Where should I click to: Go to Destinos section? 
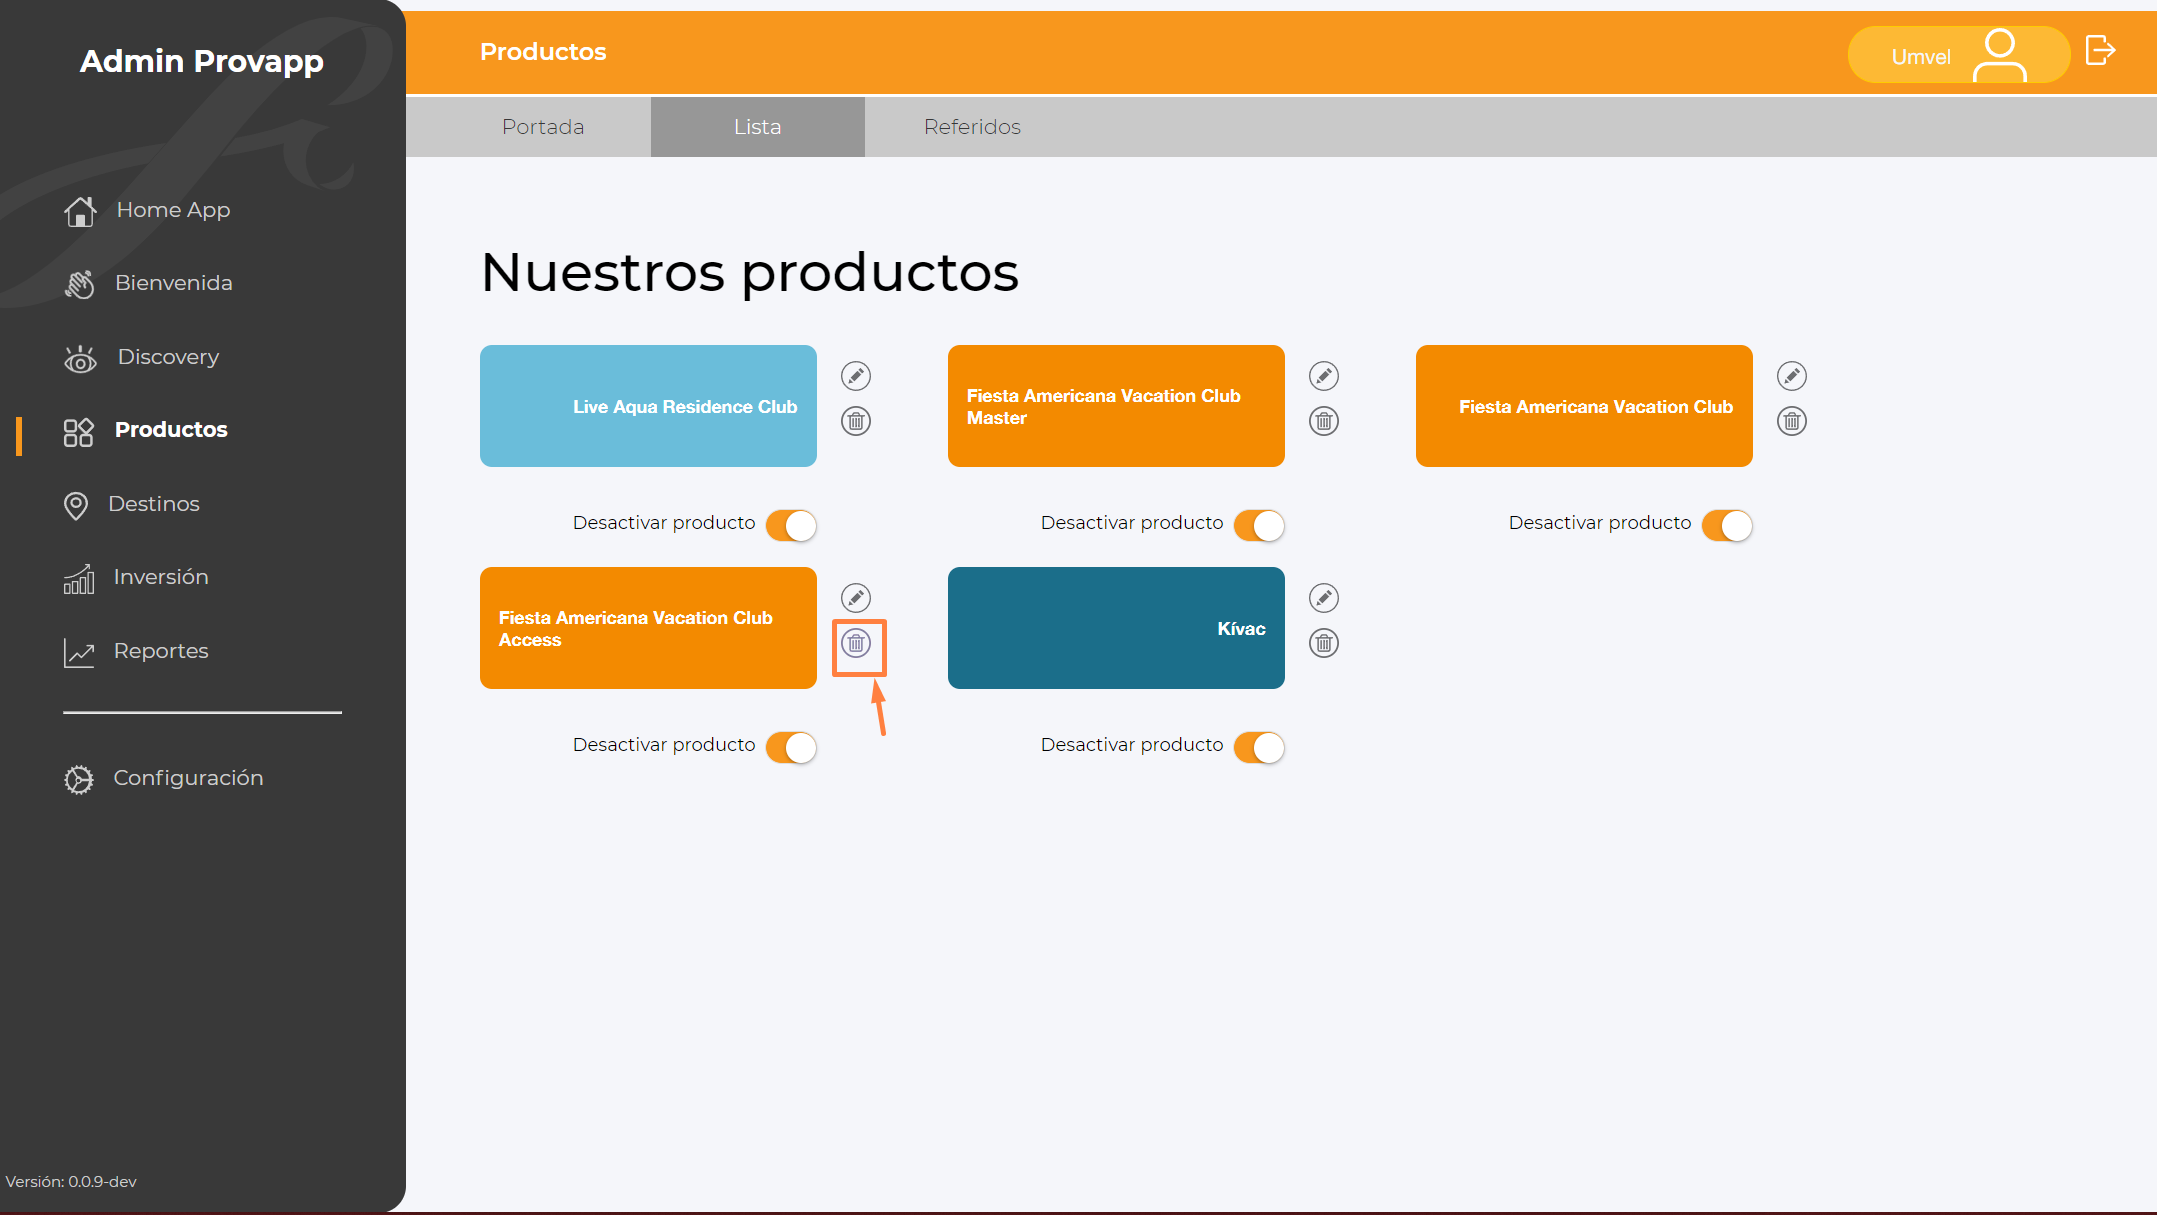pos(153,504)
